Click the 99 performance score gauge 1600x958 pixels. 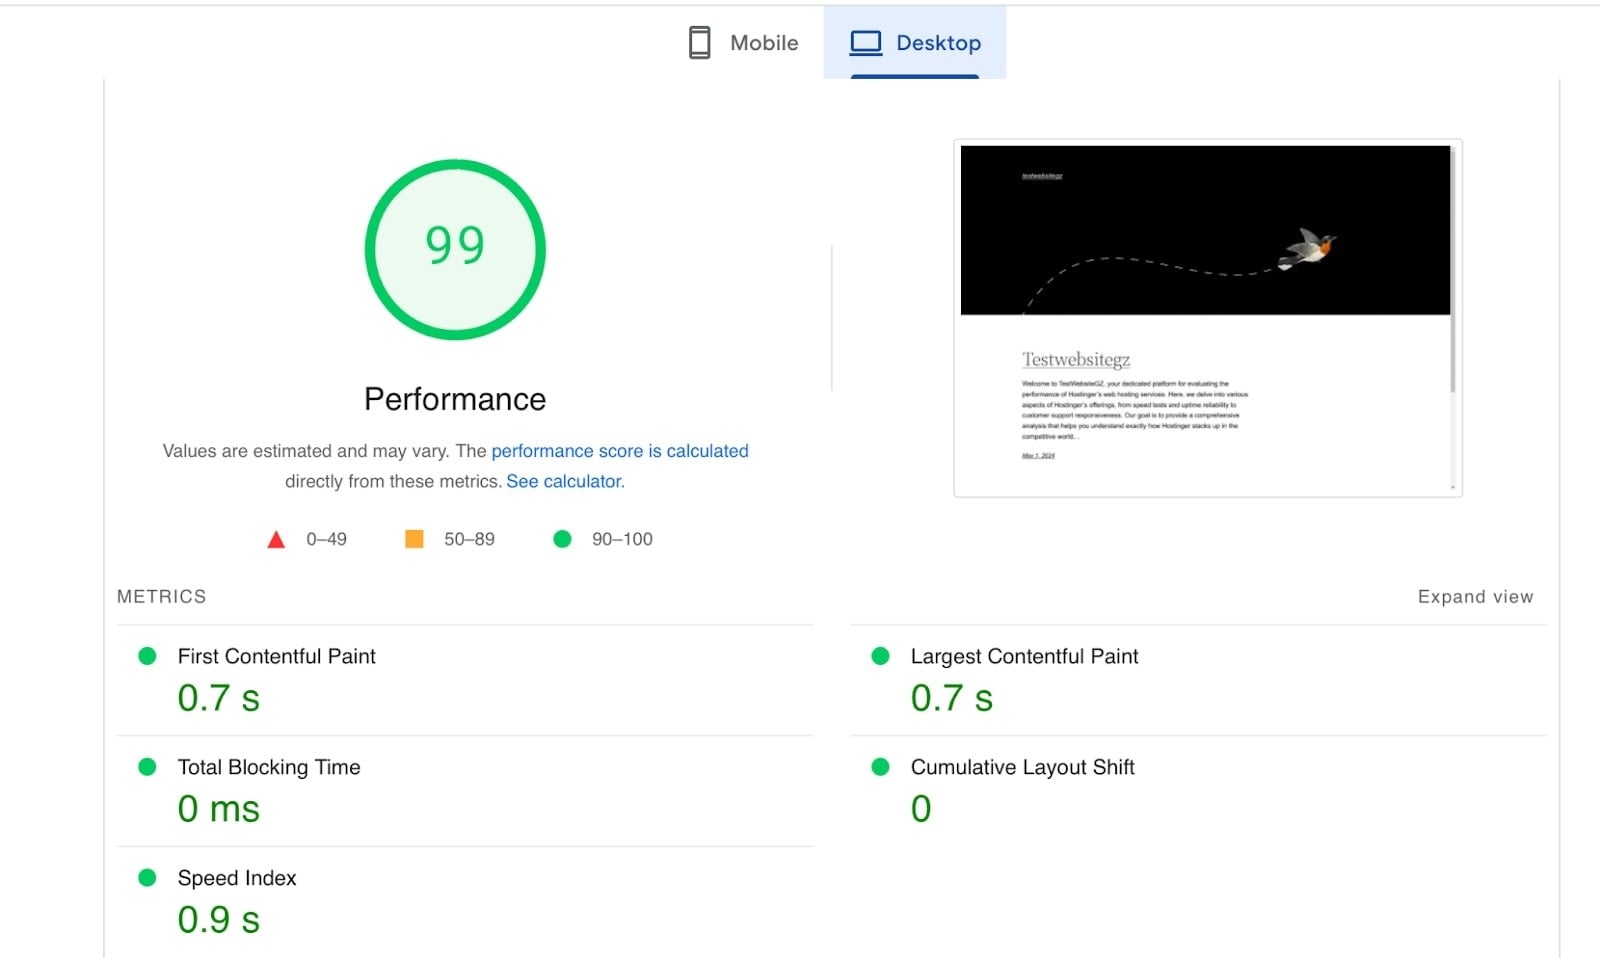pyautogui.click(x=455, y=249)
